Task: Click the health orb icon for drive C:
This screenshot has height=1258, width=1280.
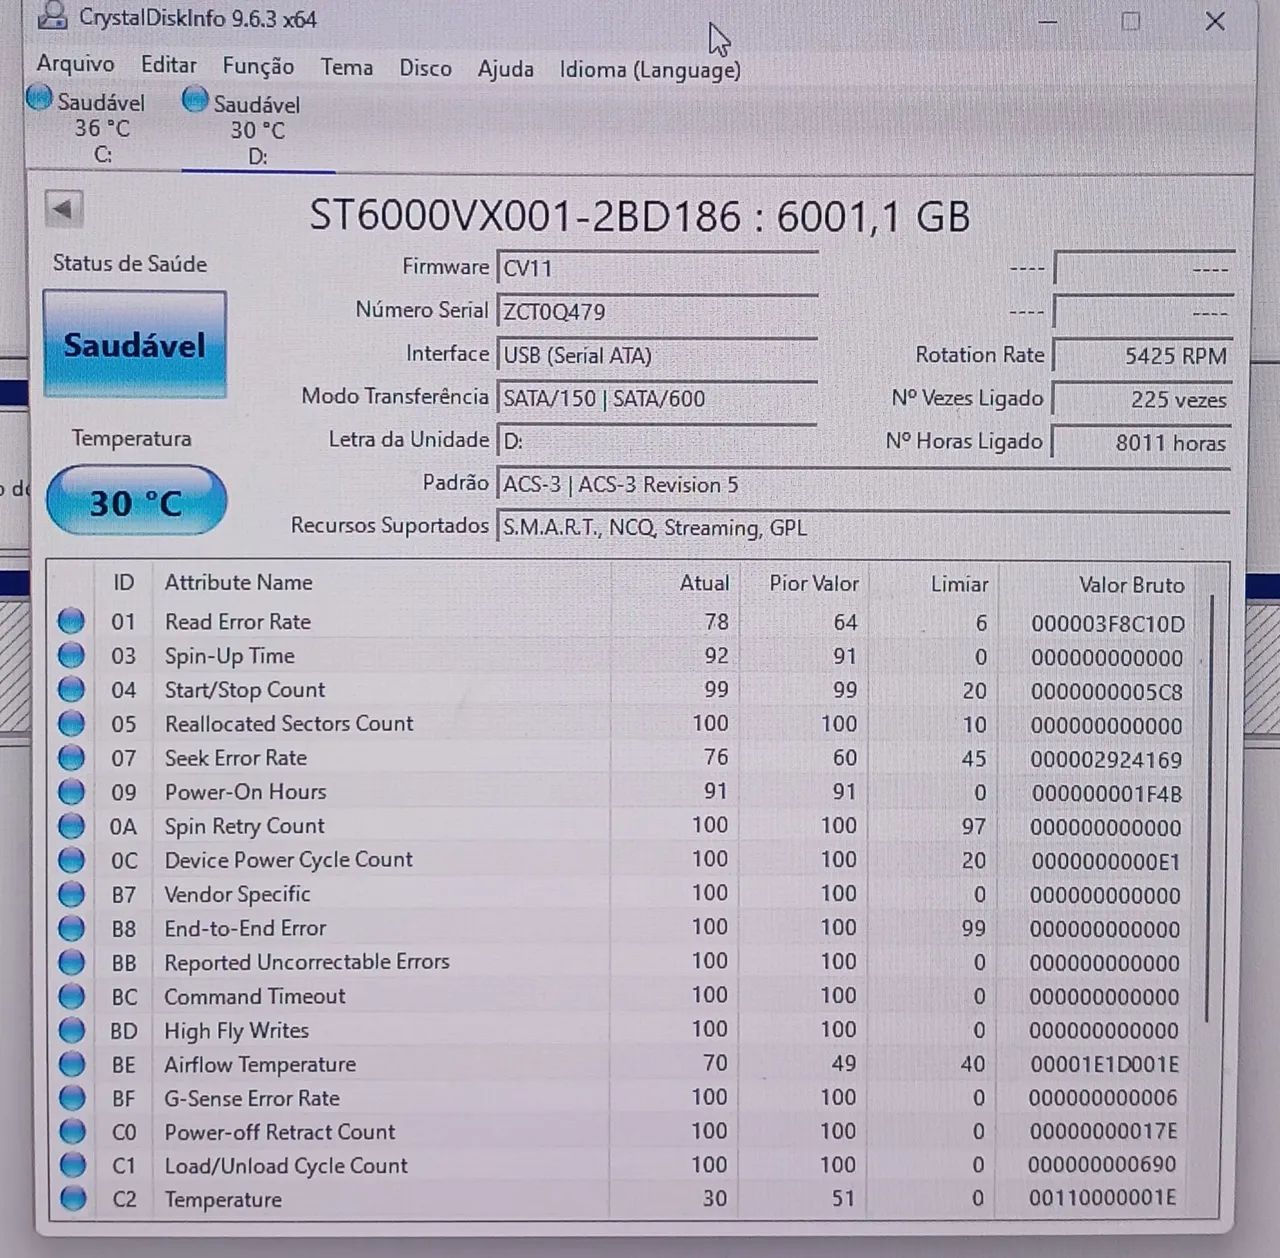Action: tap(39, 98)
